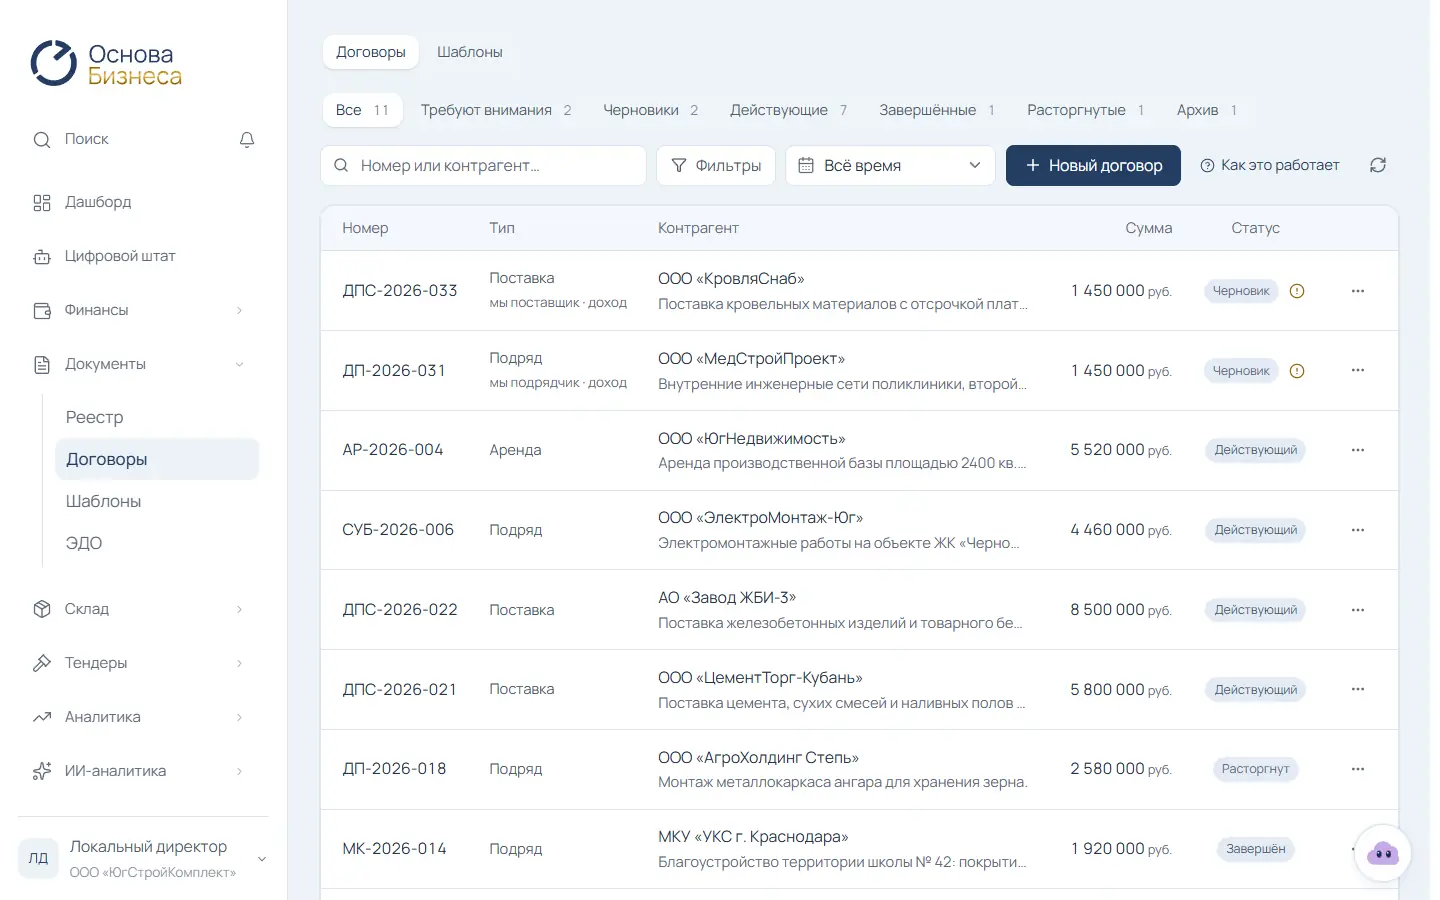Show Завершённые contracts tab
The width and height of the screenshot is (1440, 900).
(937, 110)
